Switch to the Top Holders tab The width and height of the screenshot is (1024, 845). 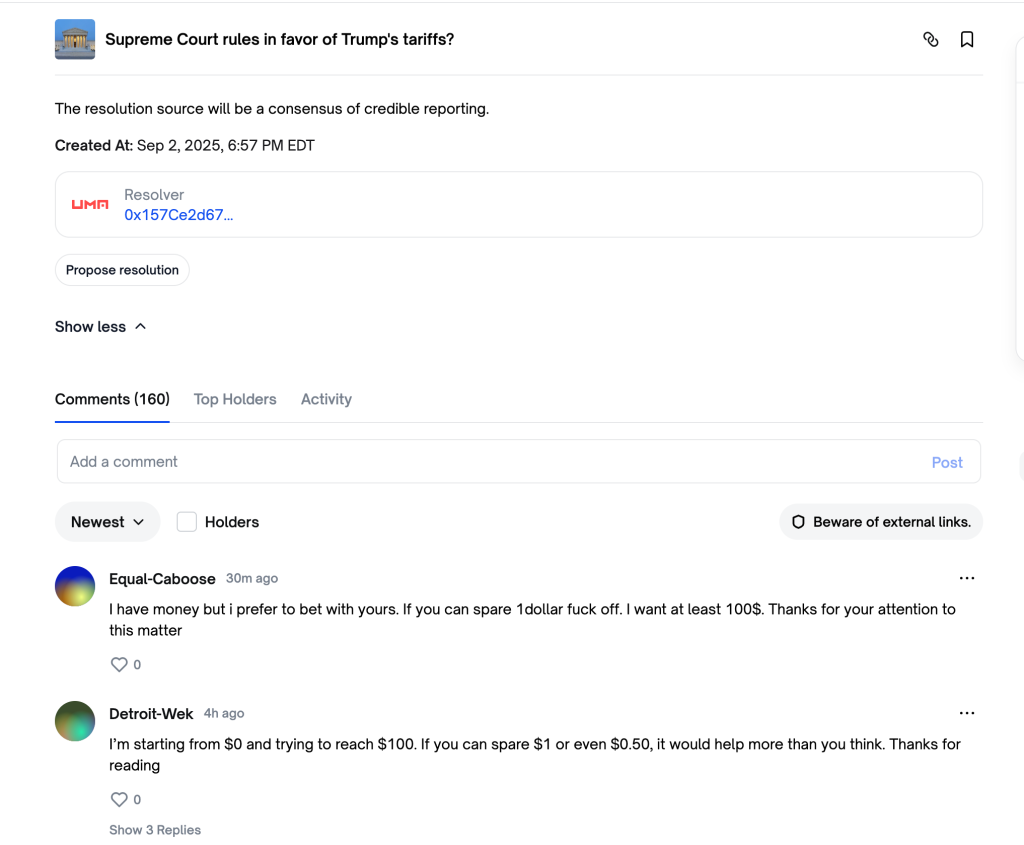(x=235, y=399)
